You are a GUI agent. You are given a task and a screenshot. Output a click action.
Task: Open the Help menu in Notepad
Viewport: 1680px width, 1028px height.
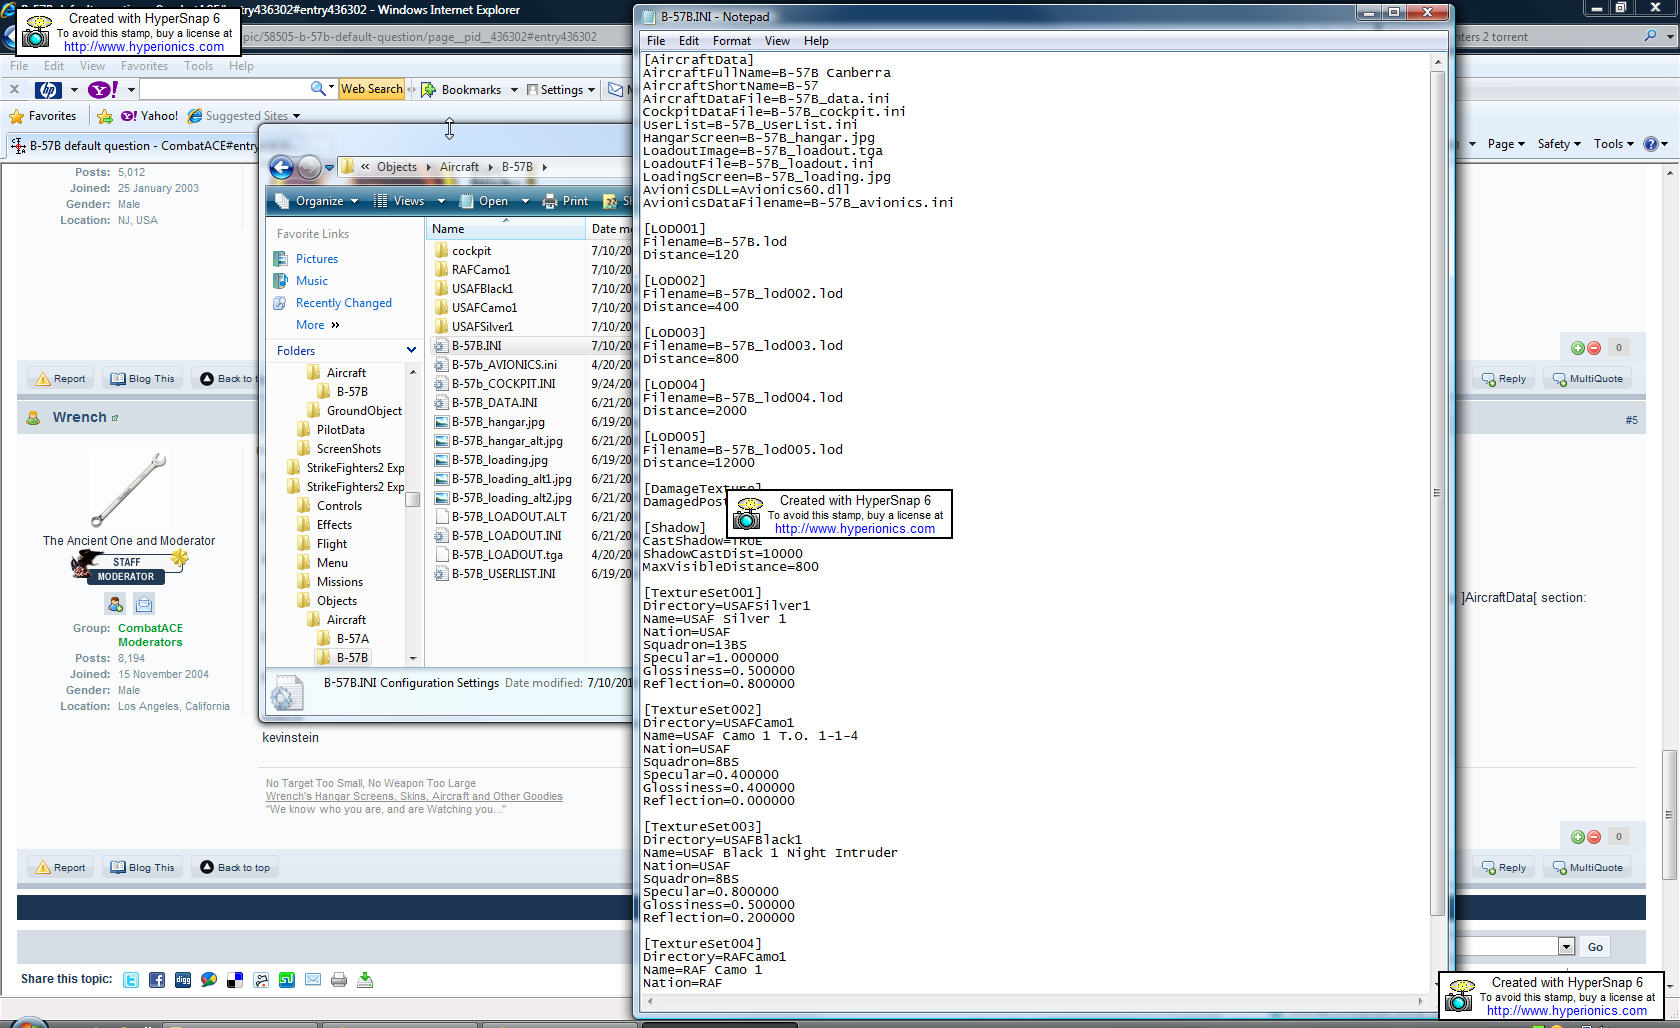click(816, 41)
